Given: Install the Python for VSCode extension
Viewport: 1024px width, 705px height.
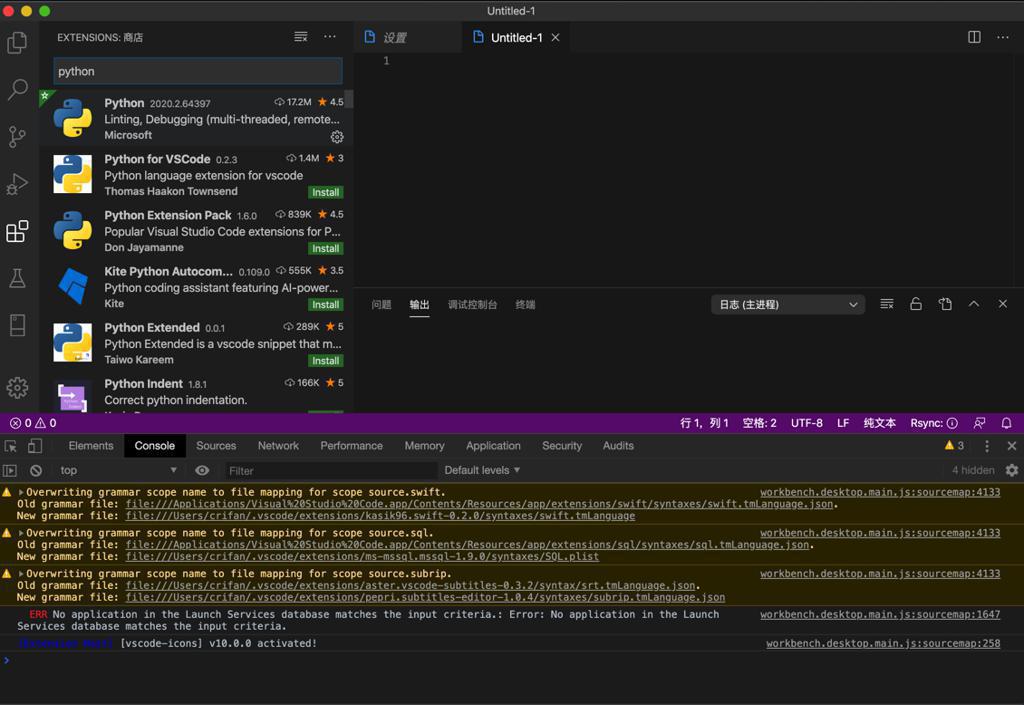Looking at the screenshot, I should click(325, 192).
